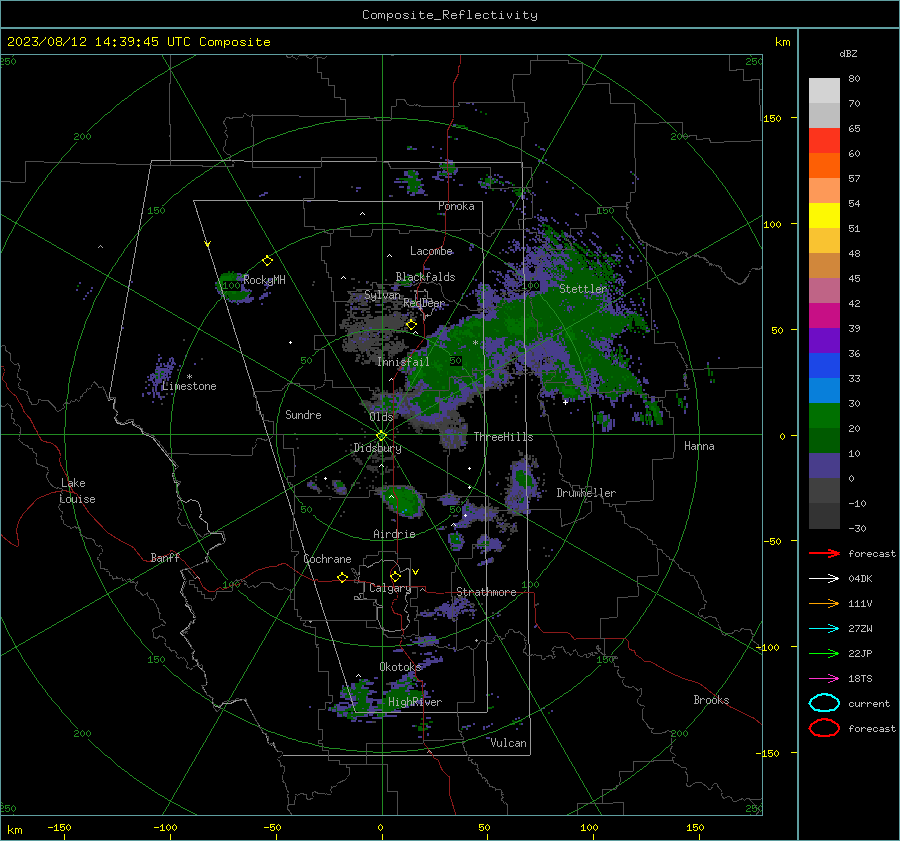Viewport: 900px width, 841px height.
Task: Click the Lake Louise label
Action: (x=77, y=491)
